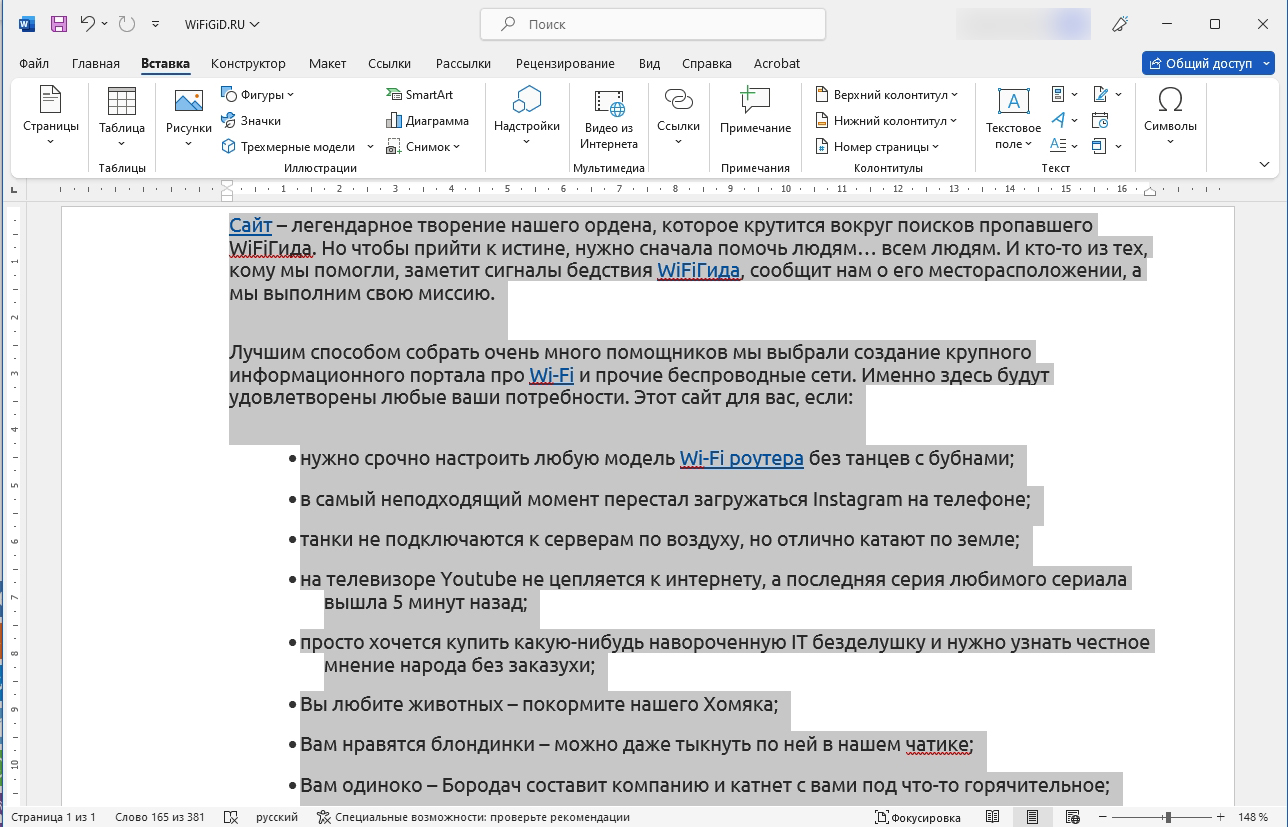This screenshot has width=1288, height=827.
Task: Click the language indicator русский
Action: point(277,817)
